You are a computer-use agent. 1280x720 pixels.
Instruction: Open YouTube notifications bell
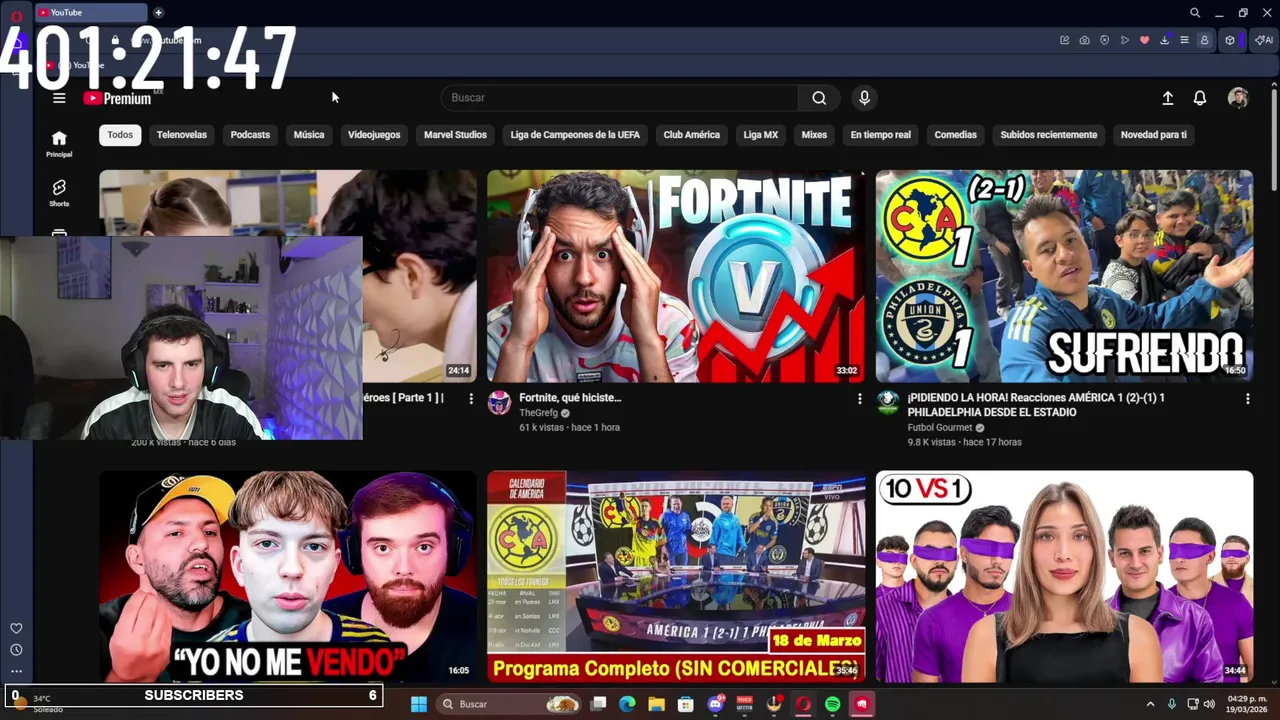[1200, 98]
